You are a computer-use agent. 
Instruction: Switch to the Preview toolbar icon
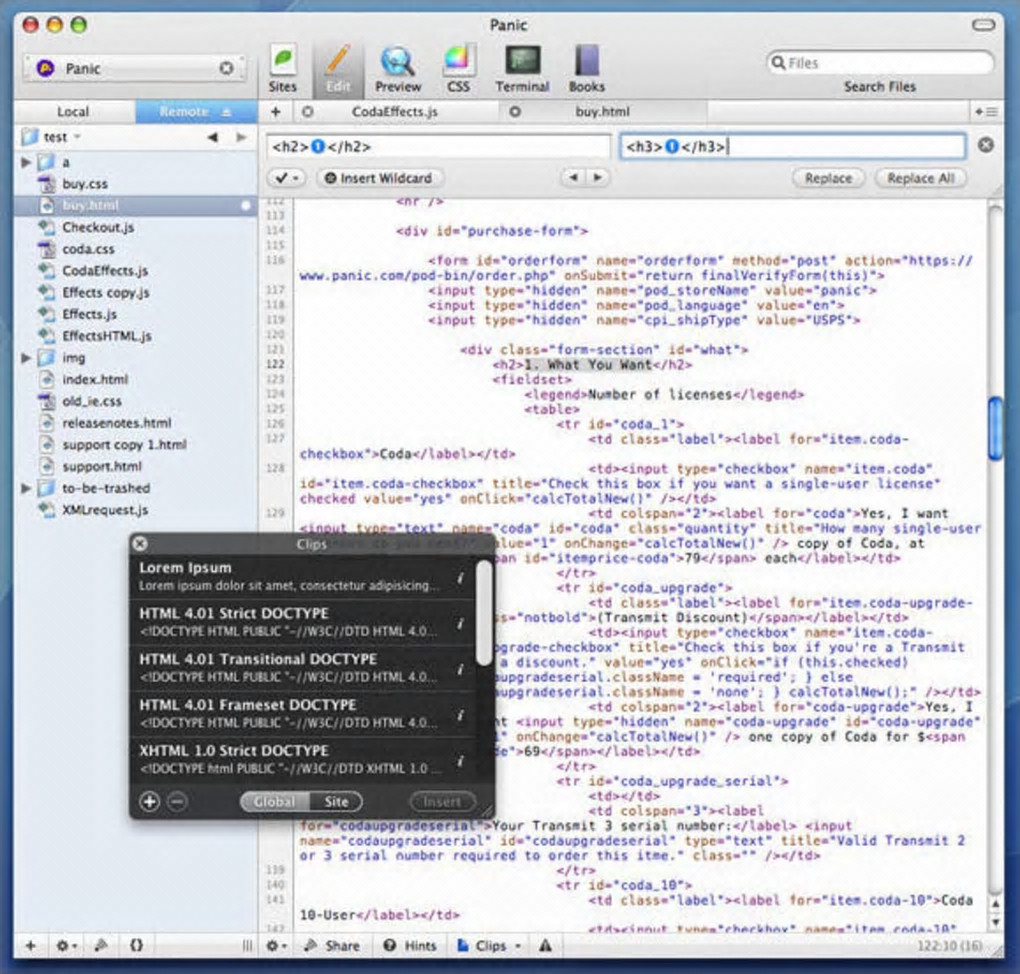point(397,62)
